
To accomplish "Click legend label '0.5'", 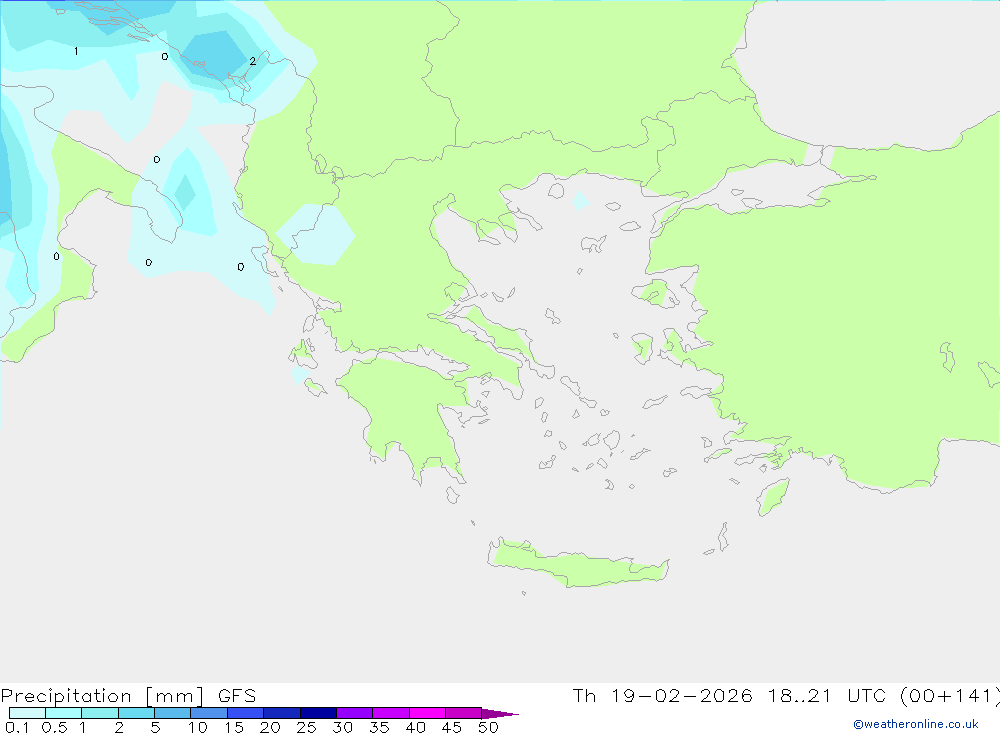I will (x=55, y=727).
